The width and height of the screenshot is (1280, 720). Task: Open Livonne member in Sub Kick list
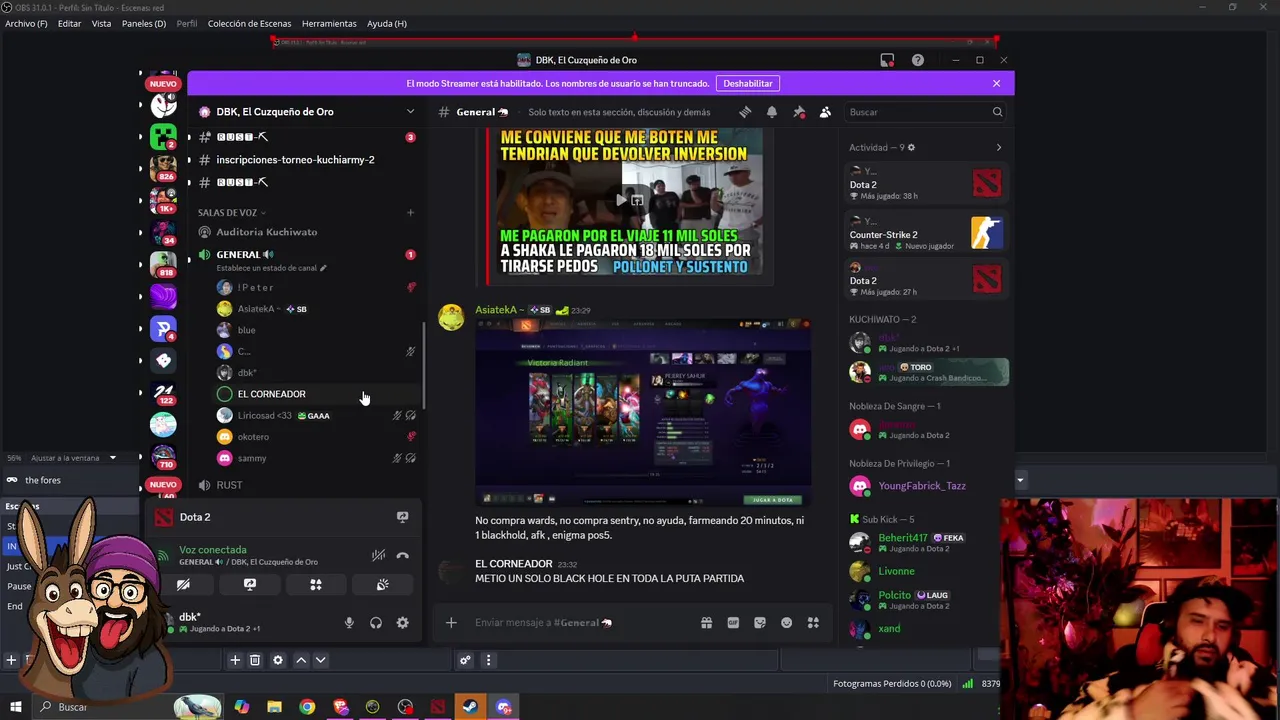click(x=896, y=571)
